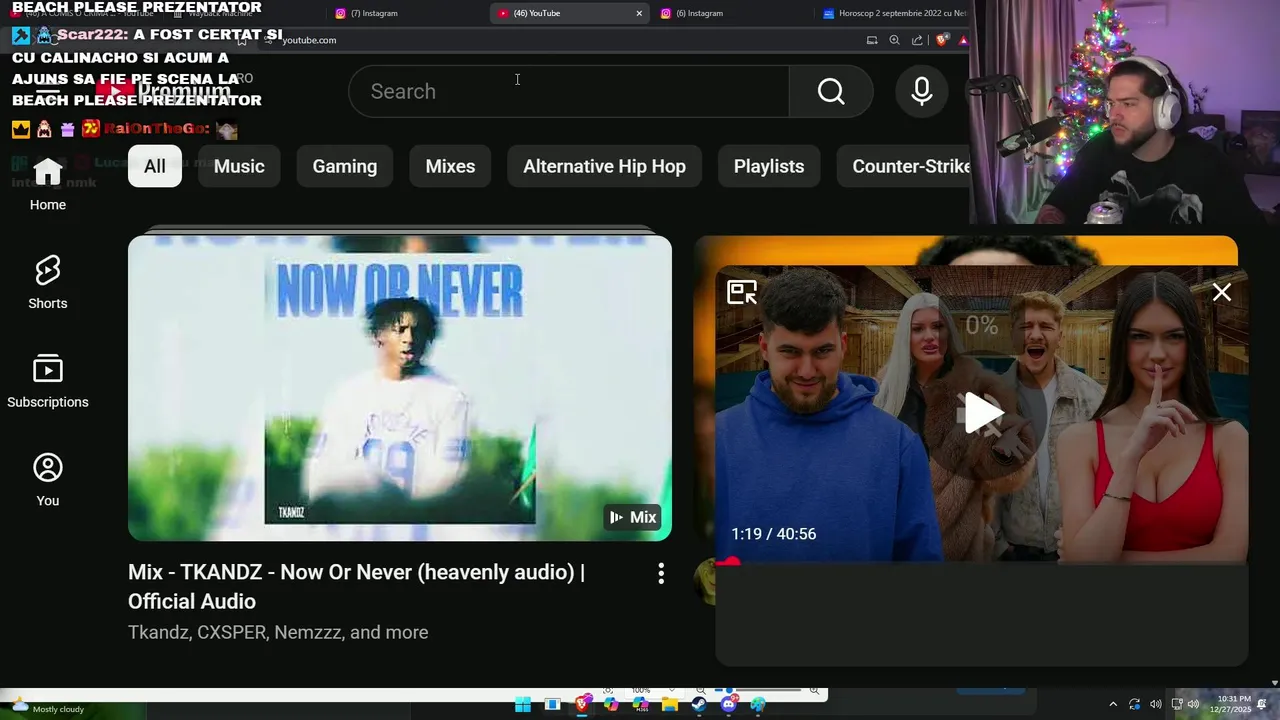Screen dimensions: 1280x720
Task: Open the Copilot icon on the taskbar
Action: pos(611,705)
